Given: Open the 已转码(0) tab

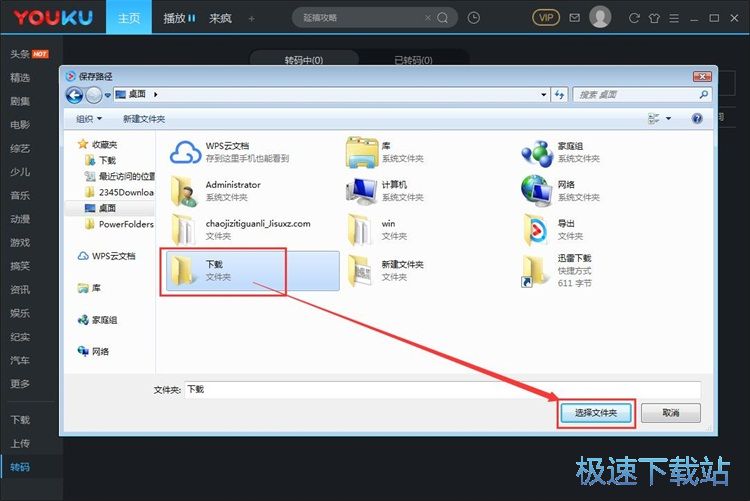Looking at the screenshot, I should pyautogui.click(x=413, y=60).
